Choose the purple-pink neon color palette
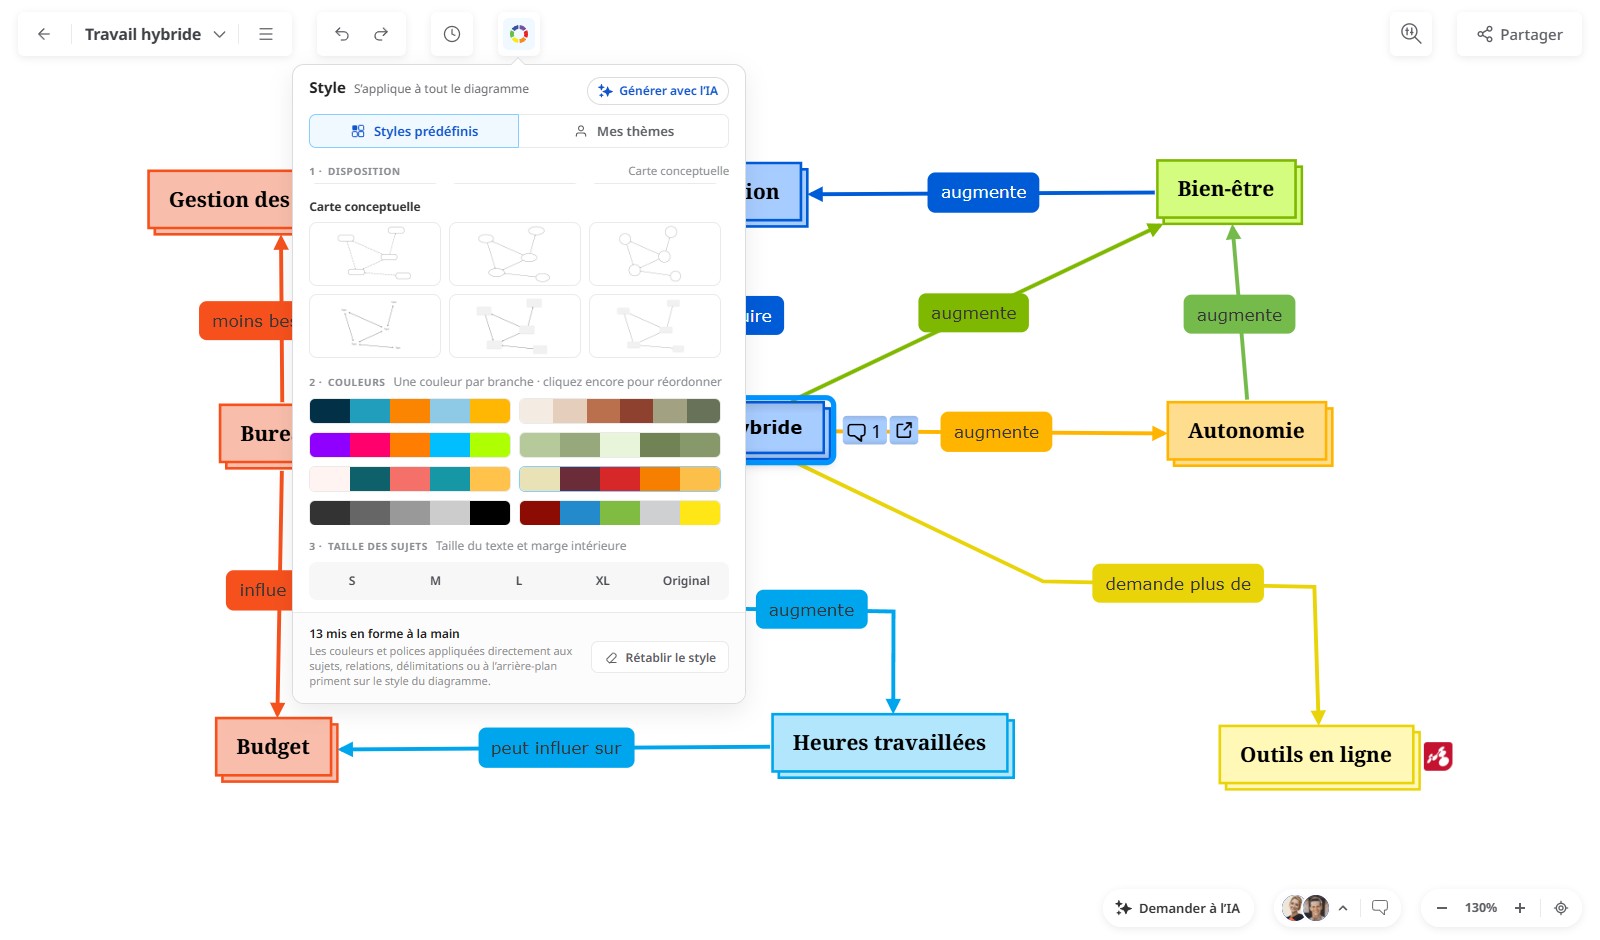The width and height of the screenshot is (1600, 940). [x=410, y=445]
